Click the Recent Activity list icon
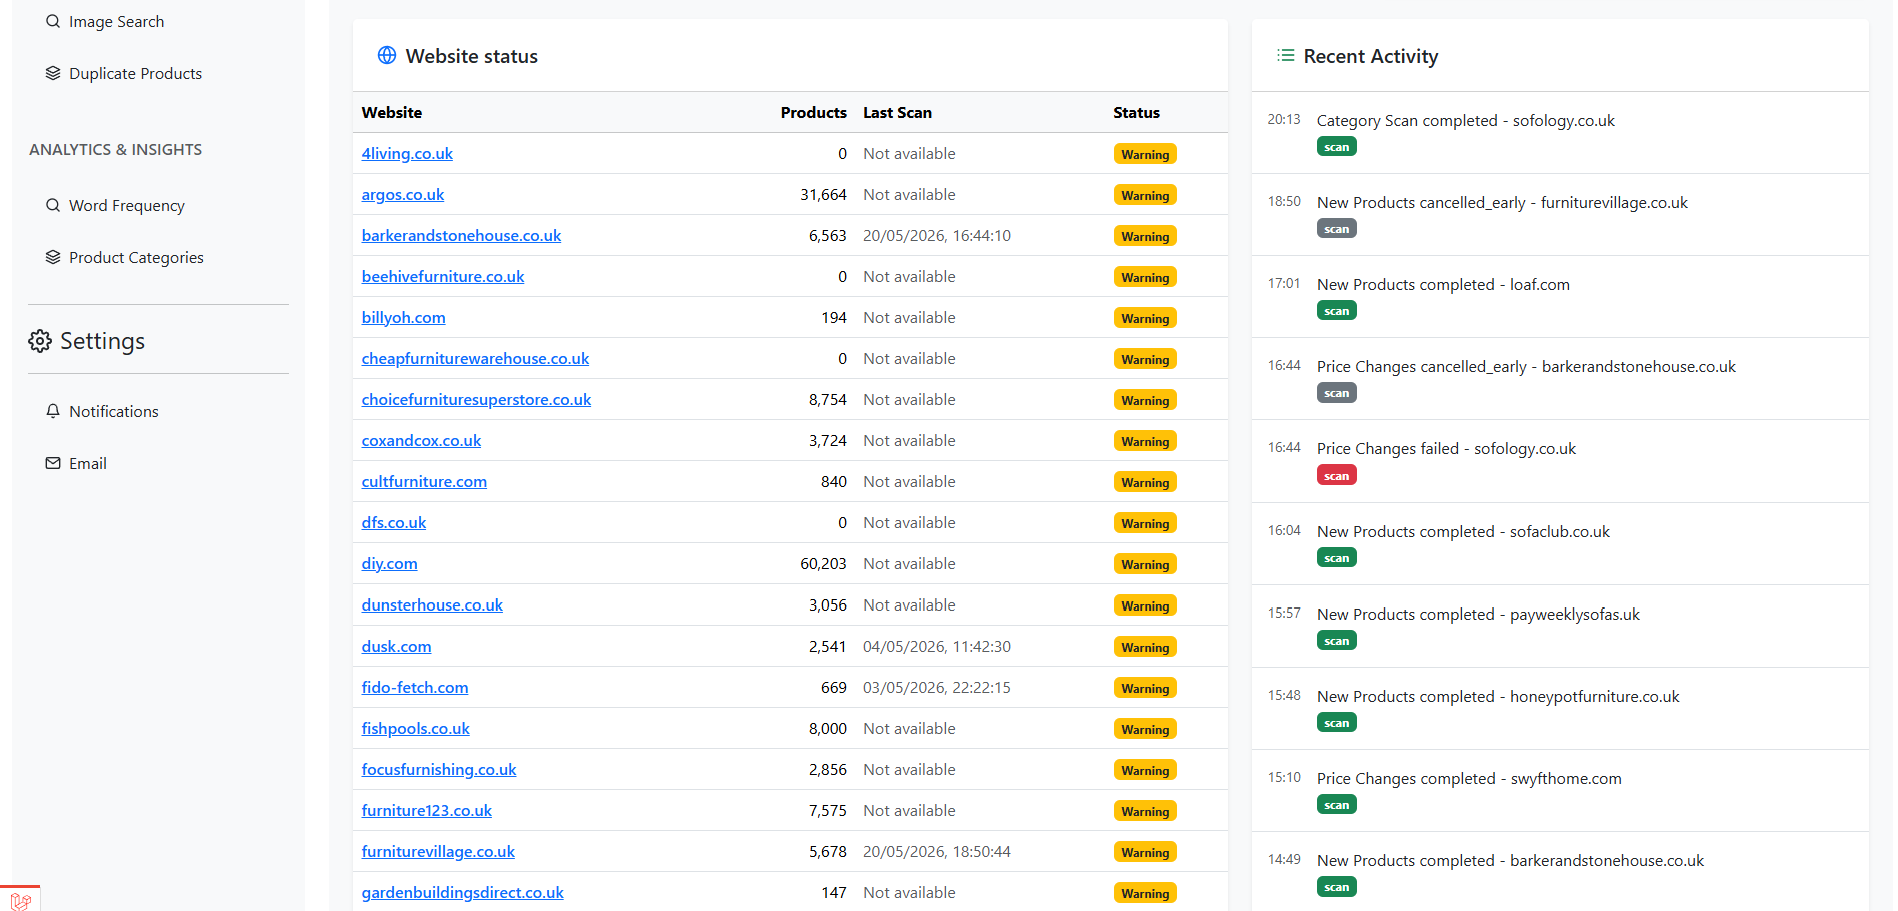The width and height of the screenshot is (1898, 911). pos(1286,55)
